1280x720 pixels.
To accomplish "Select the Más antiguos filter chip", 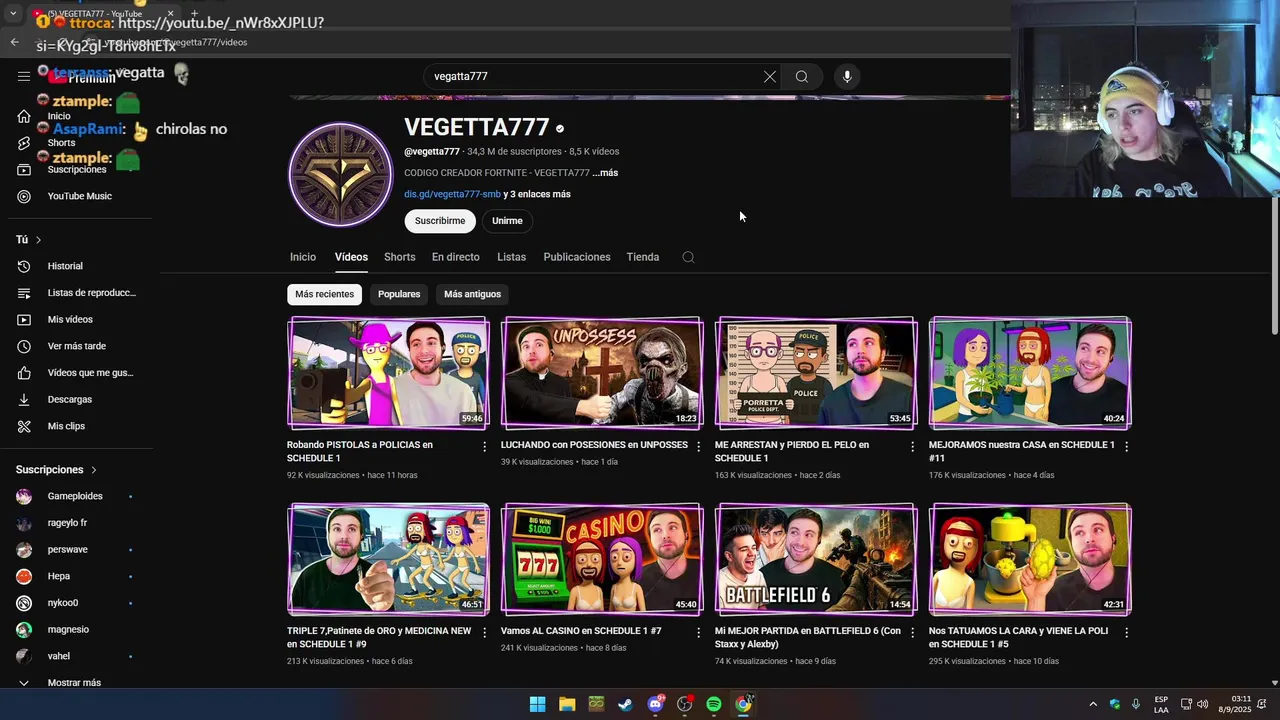I will pos(472,294).
